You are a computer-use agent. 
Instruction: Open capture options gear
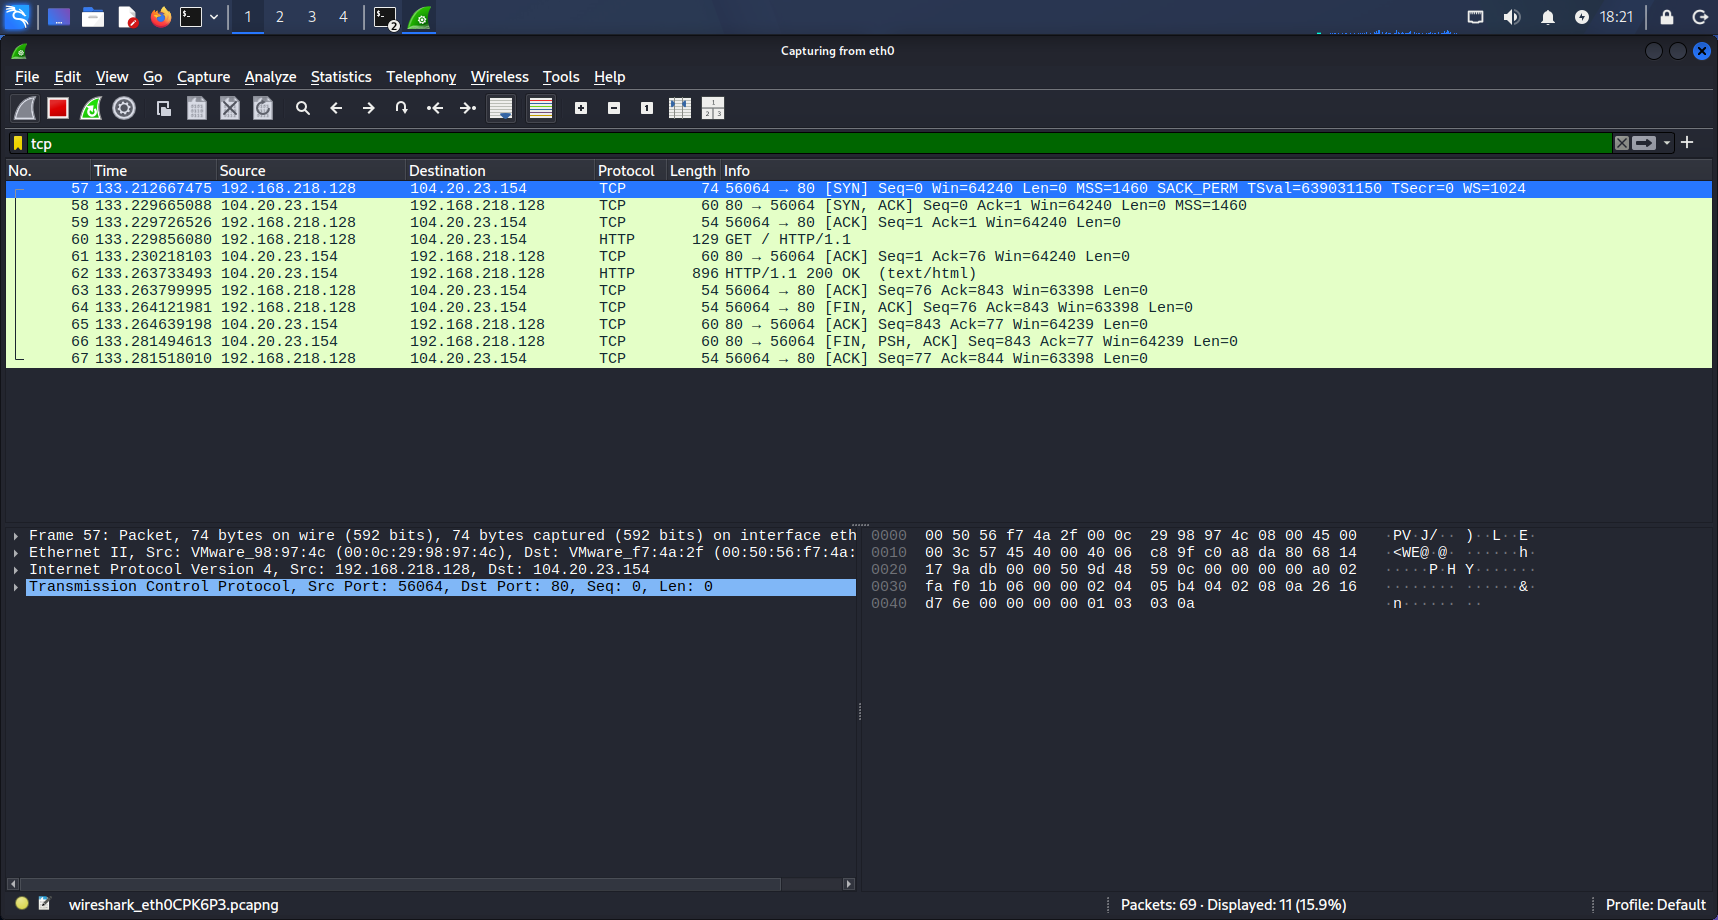(x=124, y=108)
